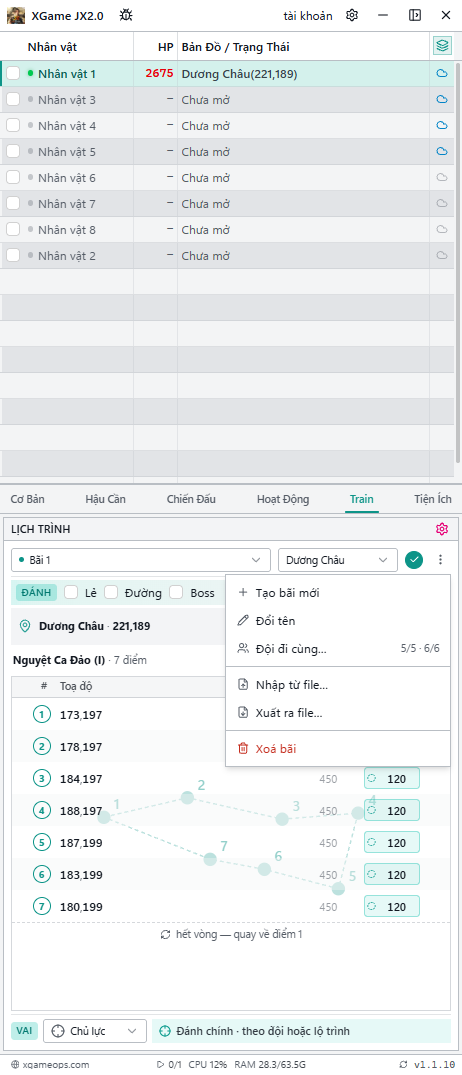Screen dimensions: 462x1075
Task: Click the VAI role badge
Action: [x=25, y=1031]
